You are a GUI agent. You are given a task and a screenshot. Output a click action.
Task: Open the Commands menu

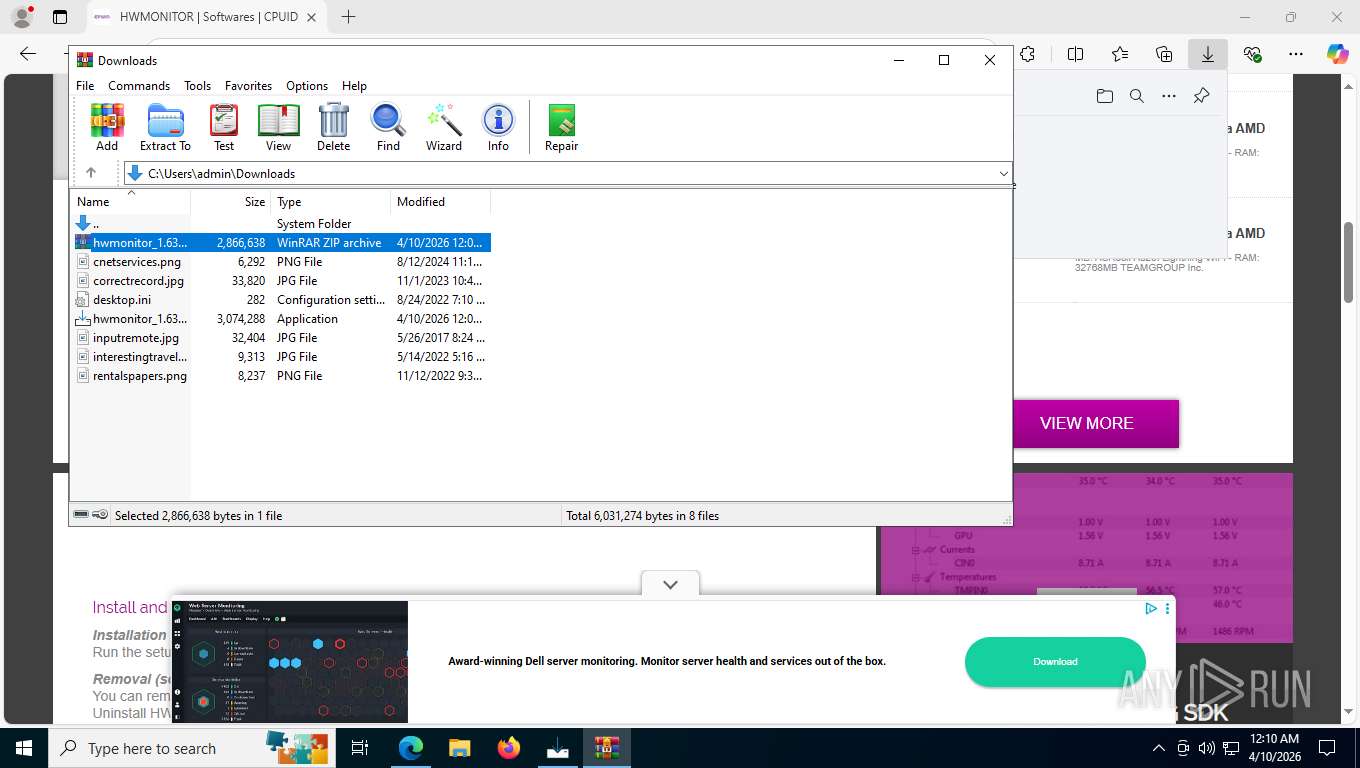coord(139,86)
